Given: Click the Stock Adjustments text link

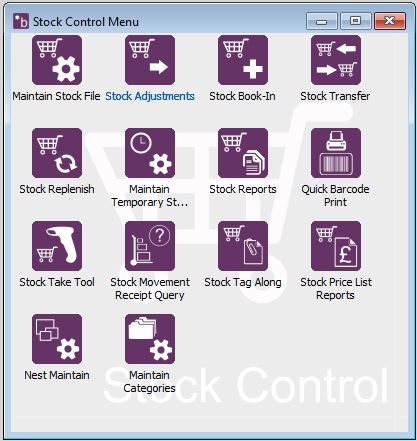Looking at the screenshot, I should [150, 96].
